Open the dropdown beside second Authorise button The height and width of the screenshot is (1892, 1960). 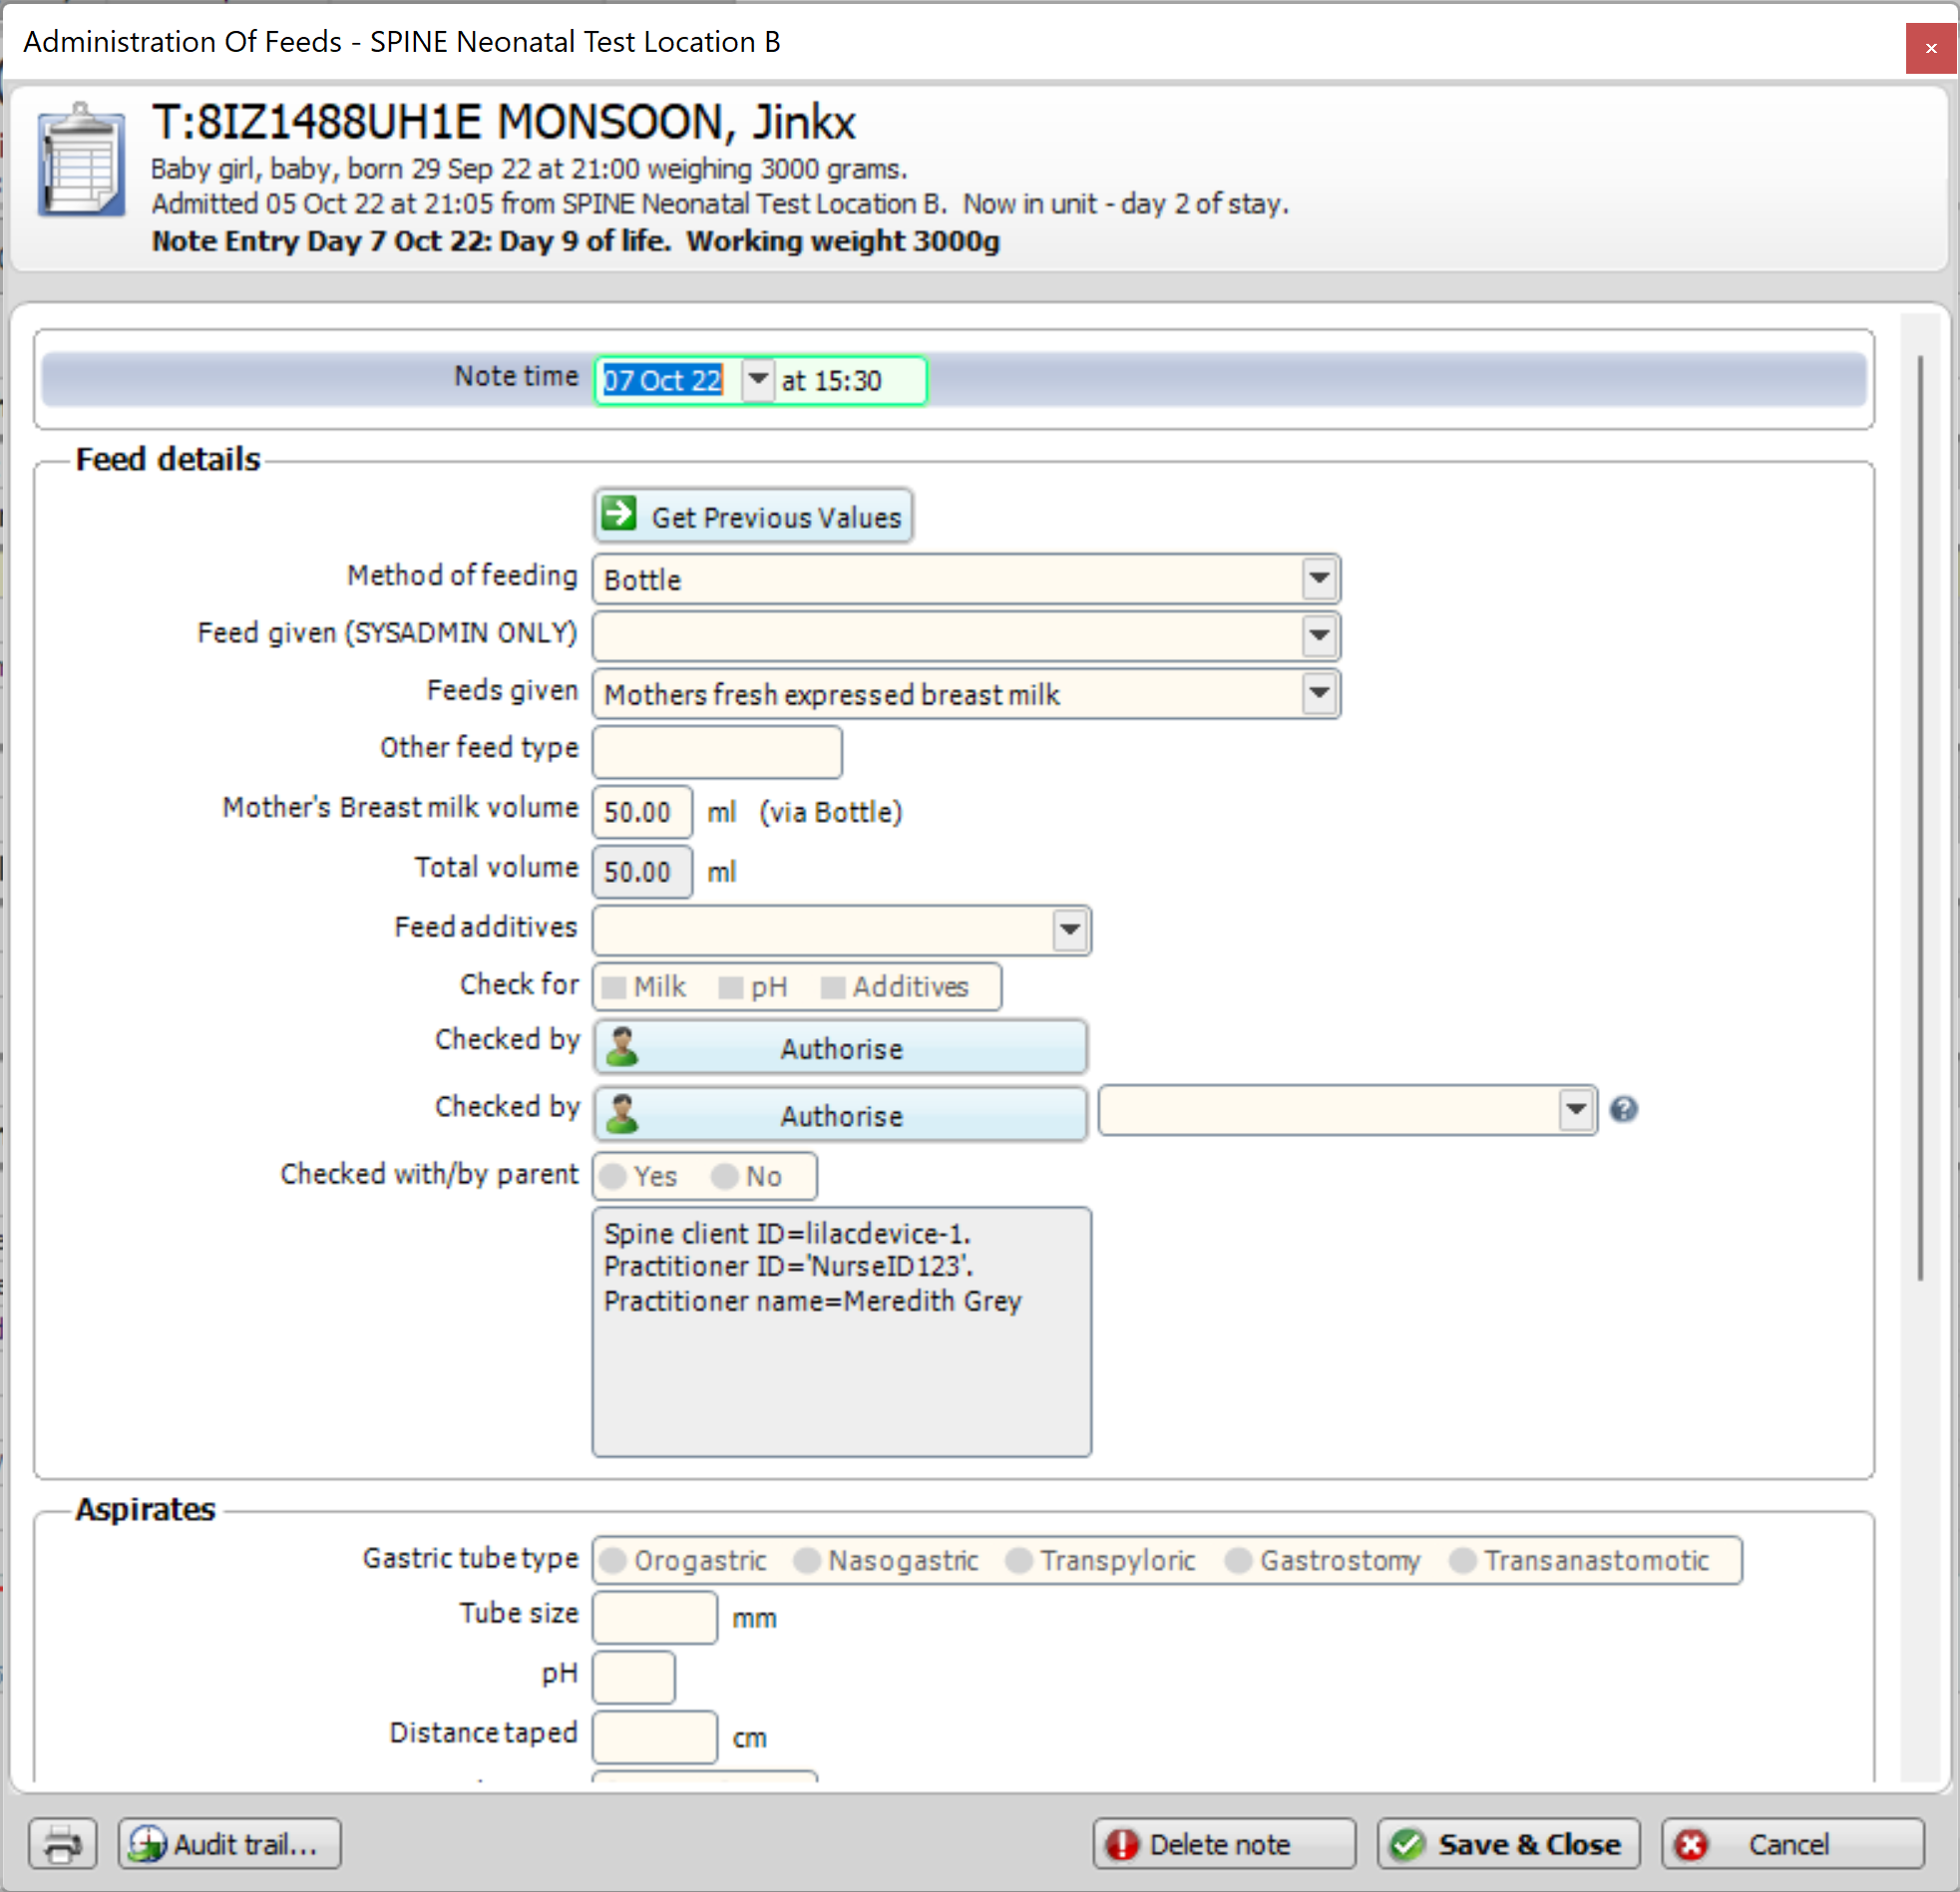[1576, 1109]
